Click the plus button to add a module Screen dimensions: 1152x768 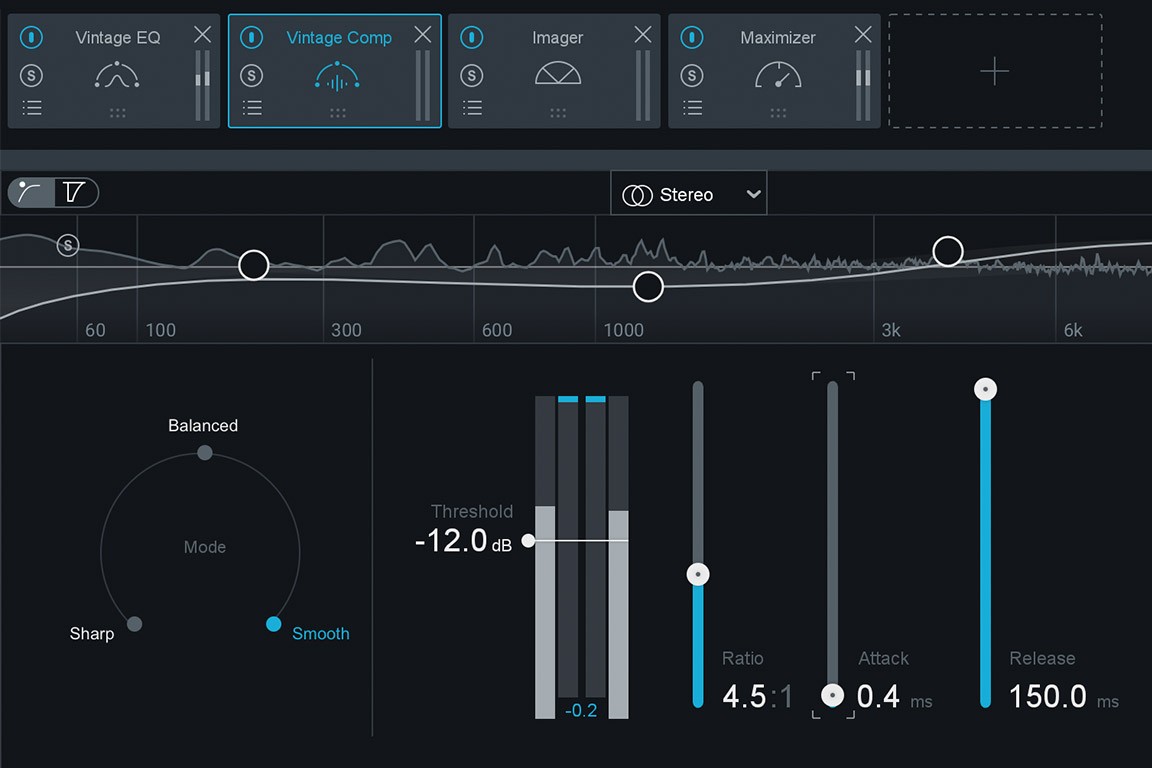(994, 71)
